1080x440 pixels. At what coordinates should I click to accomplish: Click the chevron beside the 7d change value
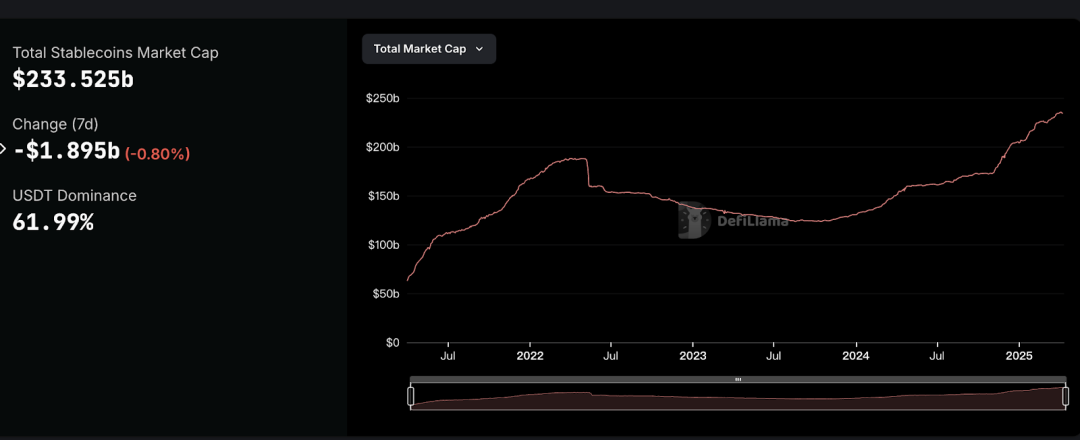pyautogui.click(x=3, y=150)
